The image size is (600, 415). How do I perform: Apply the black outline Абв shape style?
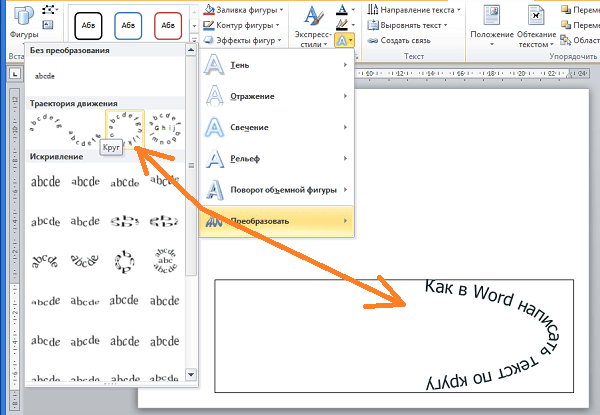click(x=88, y=26)
